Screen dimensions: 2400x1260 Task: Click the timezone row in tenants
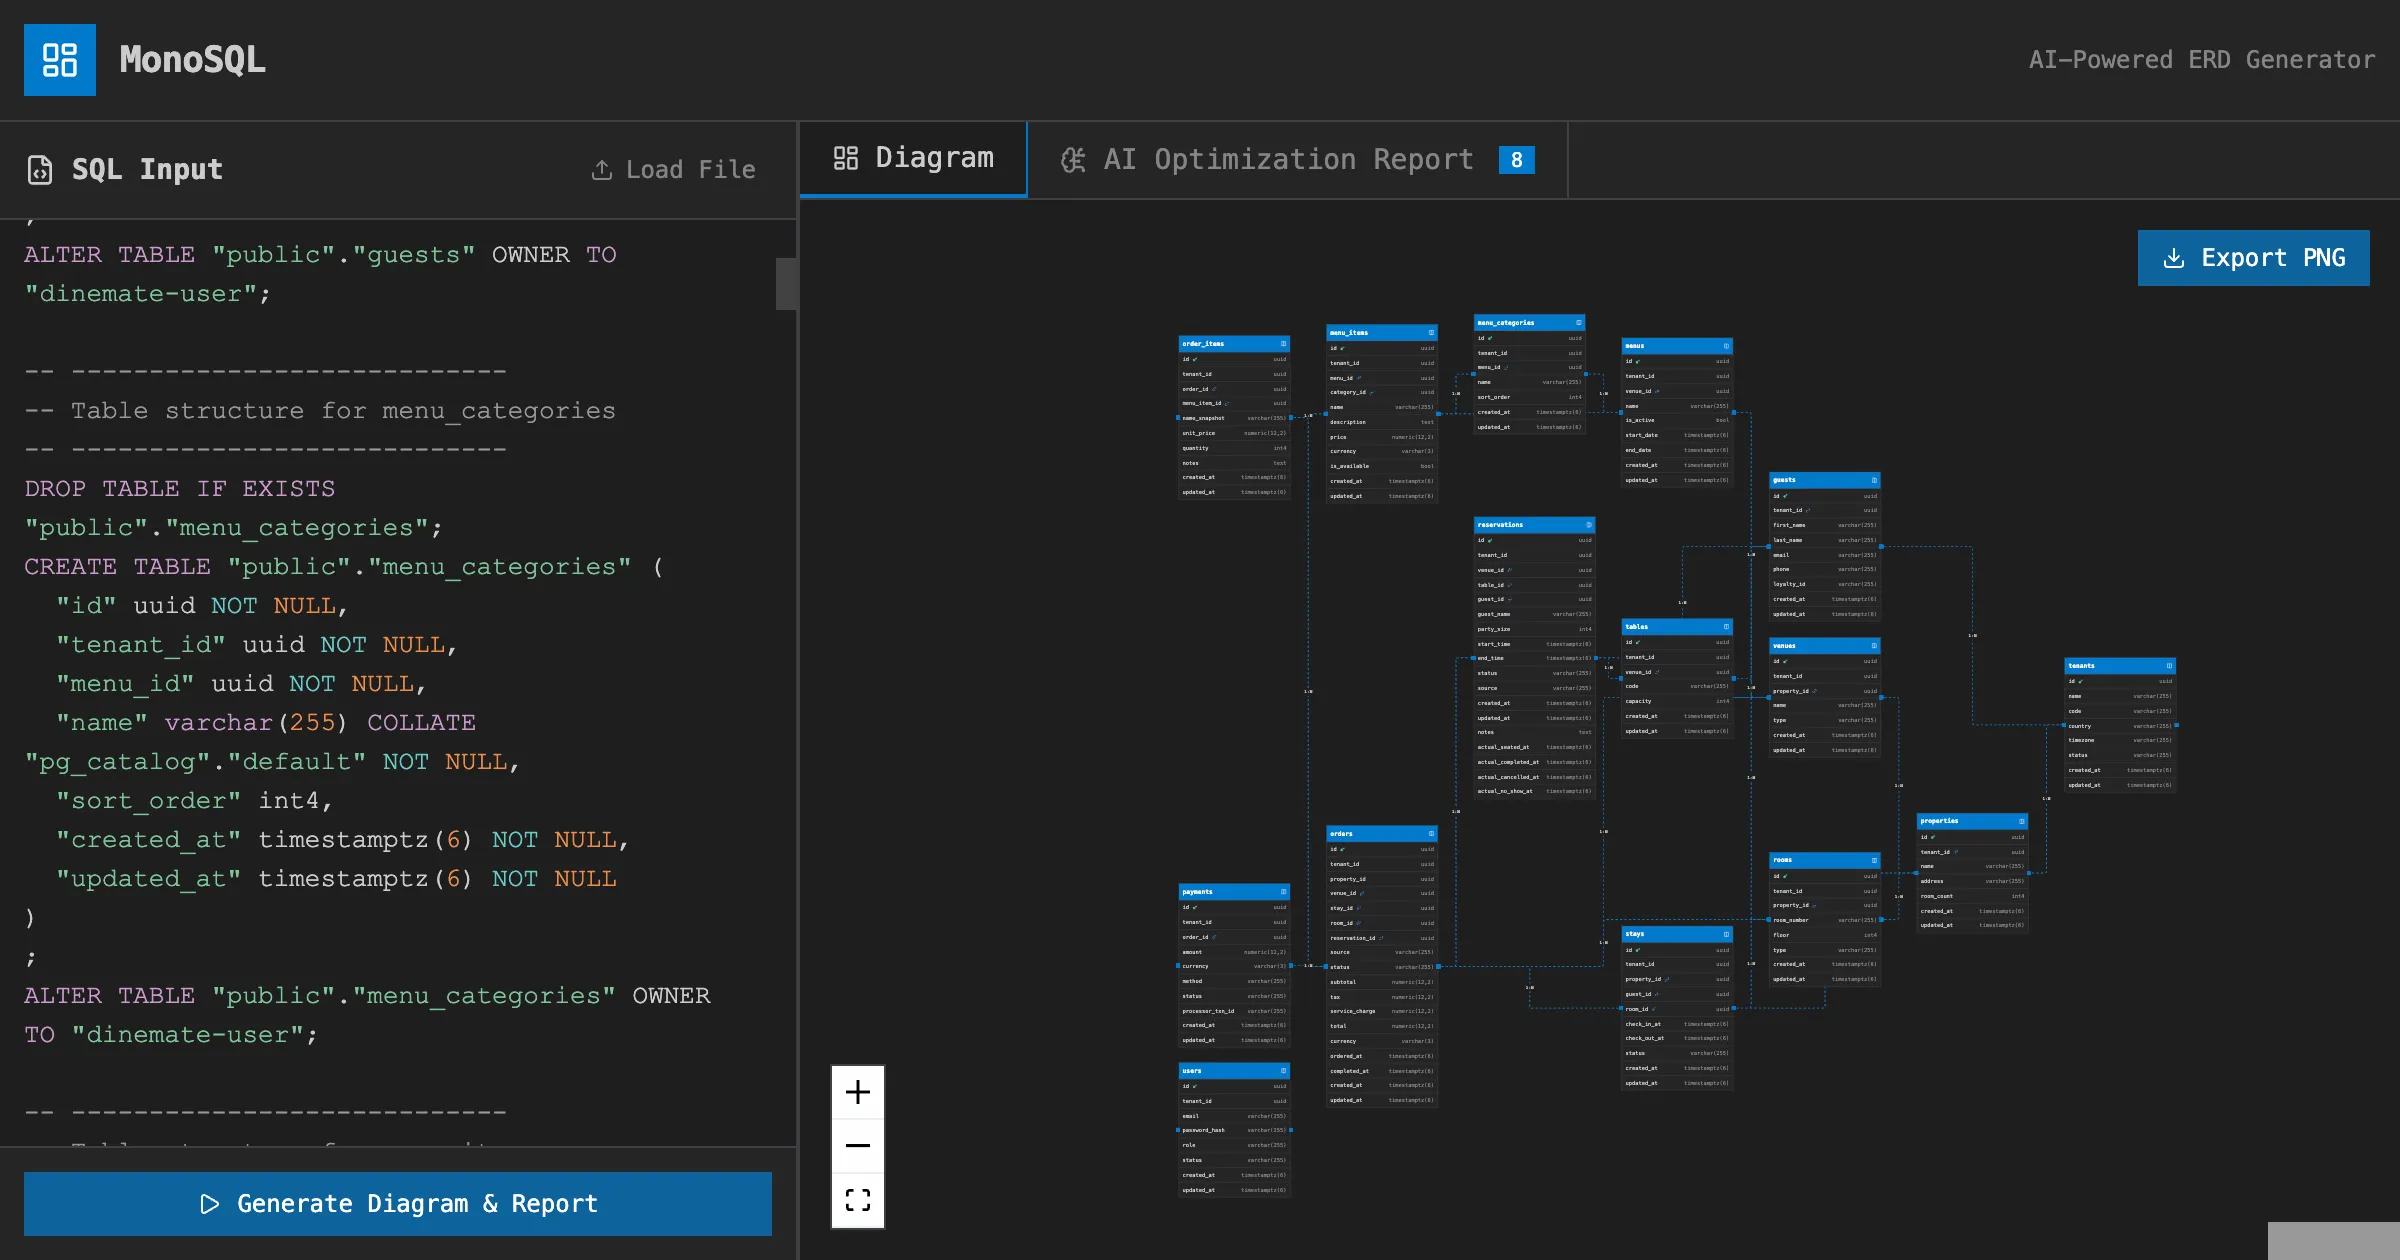[2119, 740]
